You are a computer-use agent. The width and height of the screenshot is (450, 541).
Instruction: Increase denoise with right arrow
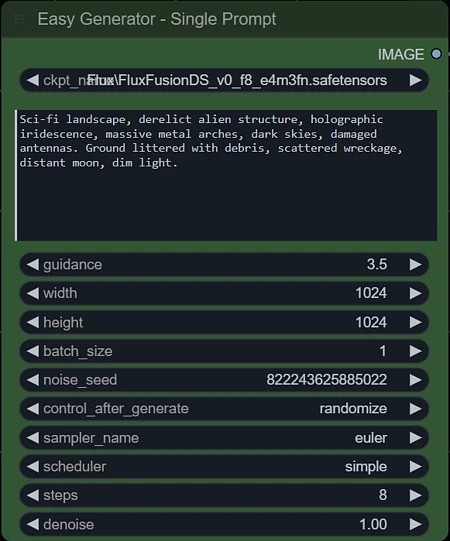pos(415,524)
